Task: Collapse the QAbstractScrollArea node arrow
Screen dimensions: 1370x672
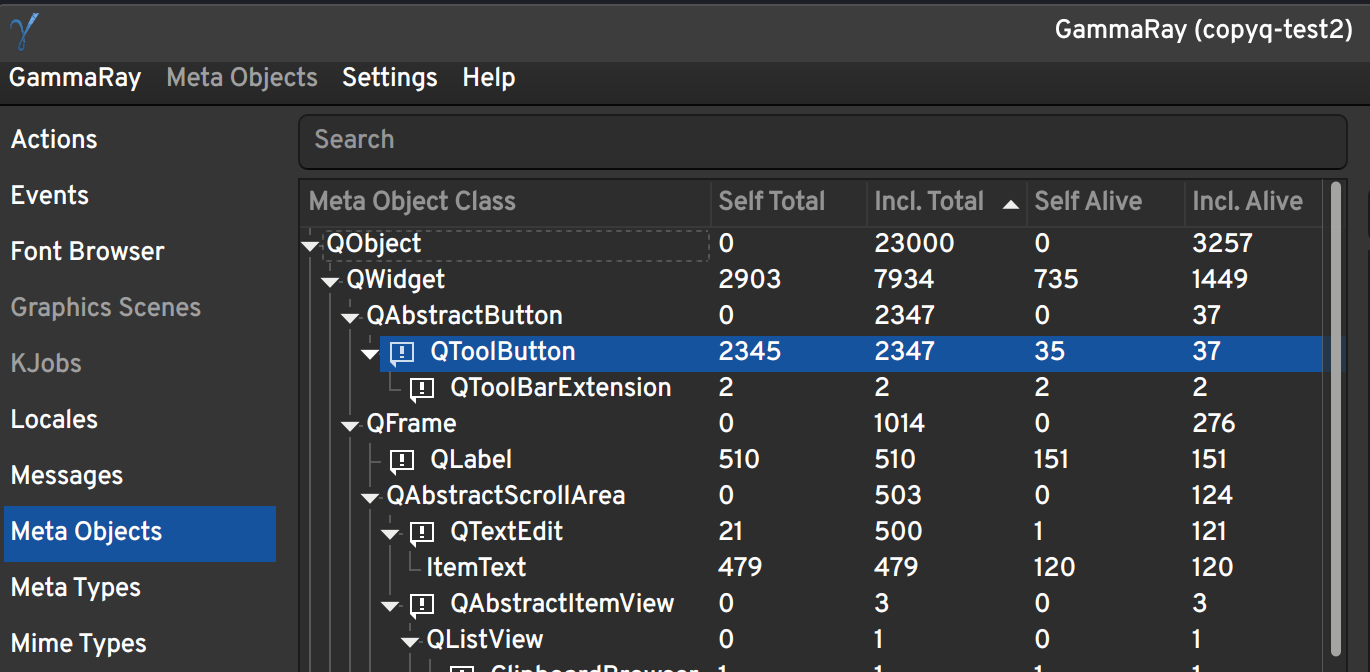Action: click(370, 497)
